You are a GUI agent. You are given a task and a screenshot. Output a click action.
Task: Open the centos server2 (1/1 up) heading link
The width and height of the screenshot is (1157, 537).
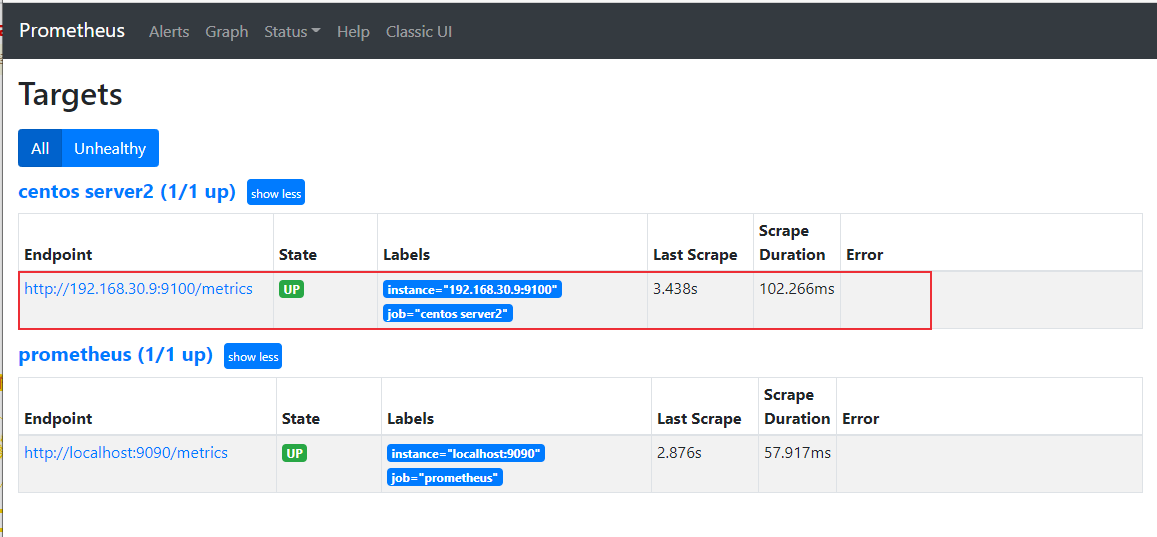coord(127,192)
